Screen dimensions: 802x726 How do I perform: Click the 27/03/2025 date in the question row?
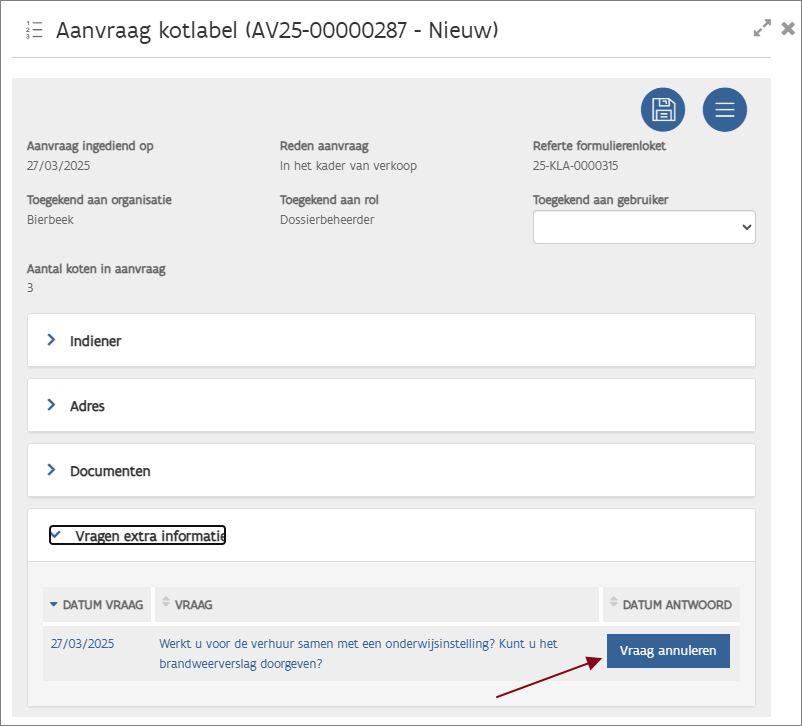point(82,644)
